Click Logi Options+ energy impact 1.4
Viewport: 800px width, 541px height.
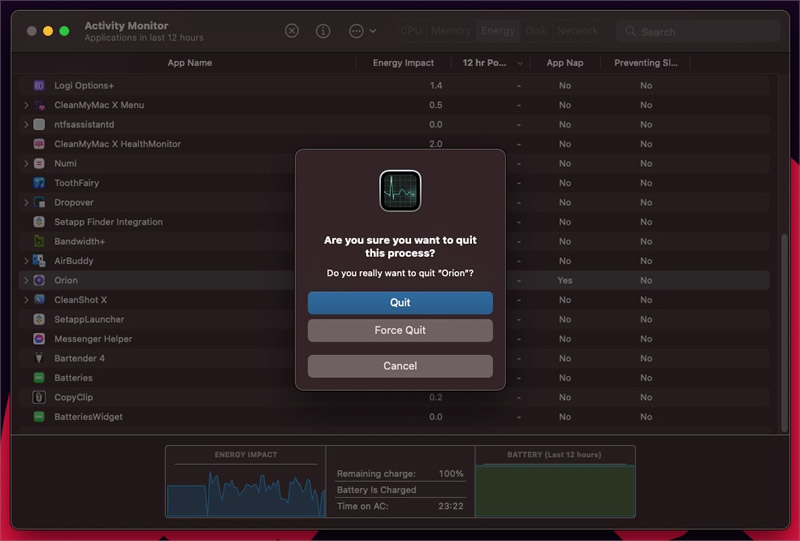[x=436, y=85]
